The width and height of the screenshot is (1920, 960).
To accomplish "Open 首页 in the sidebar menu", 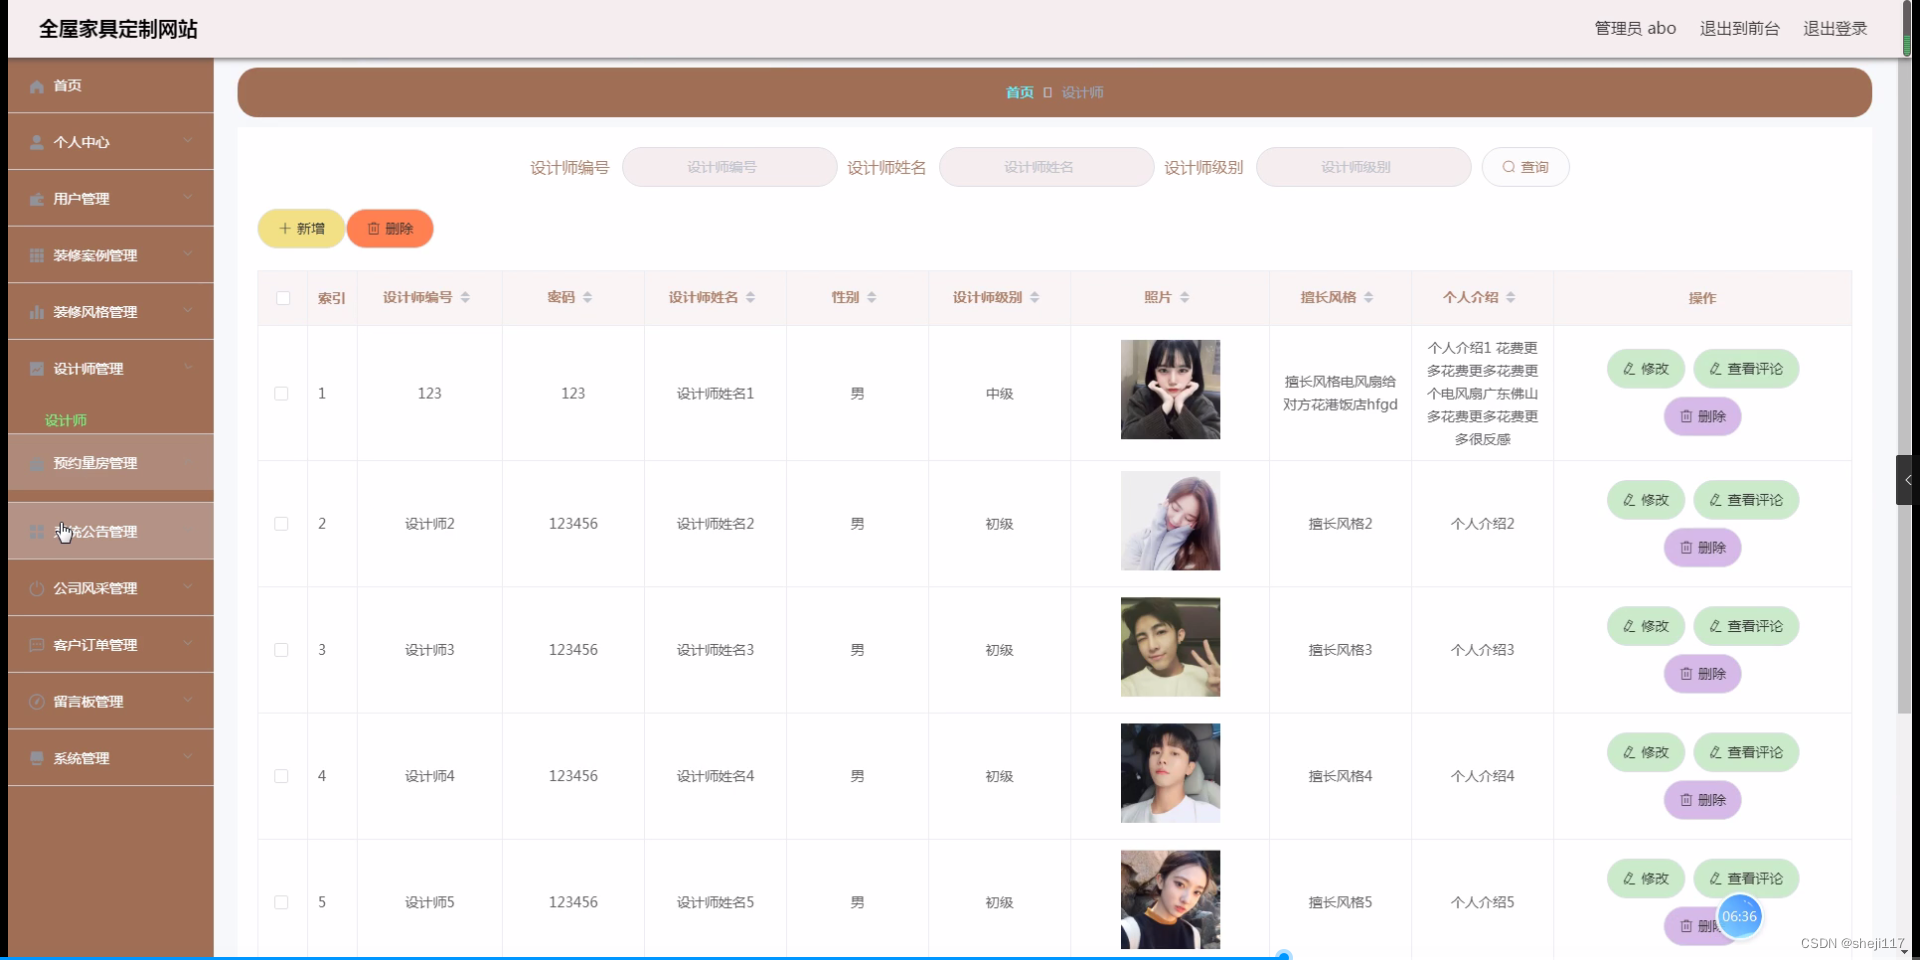I will point(111,86).
